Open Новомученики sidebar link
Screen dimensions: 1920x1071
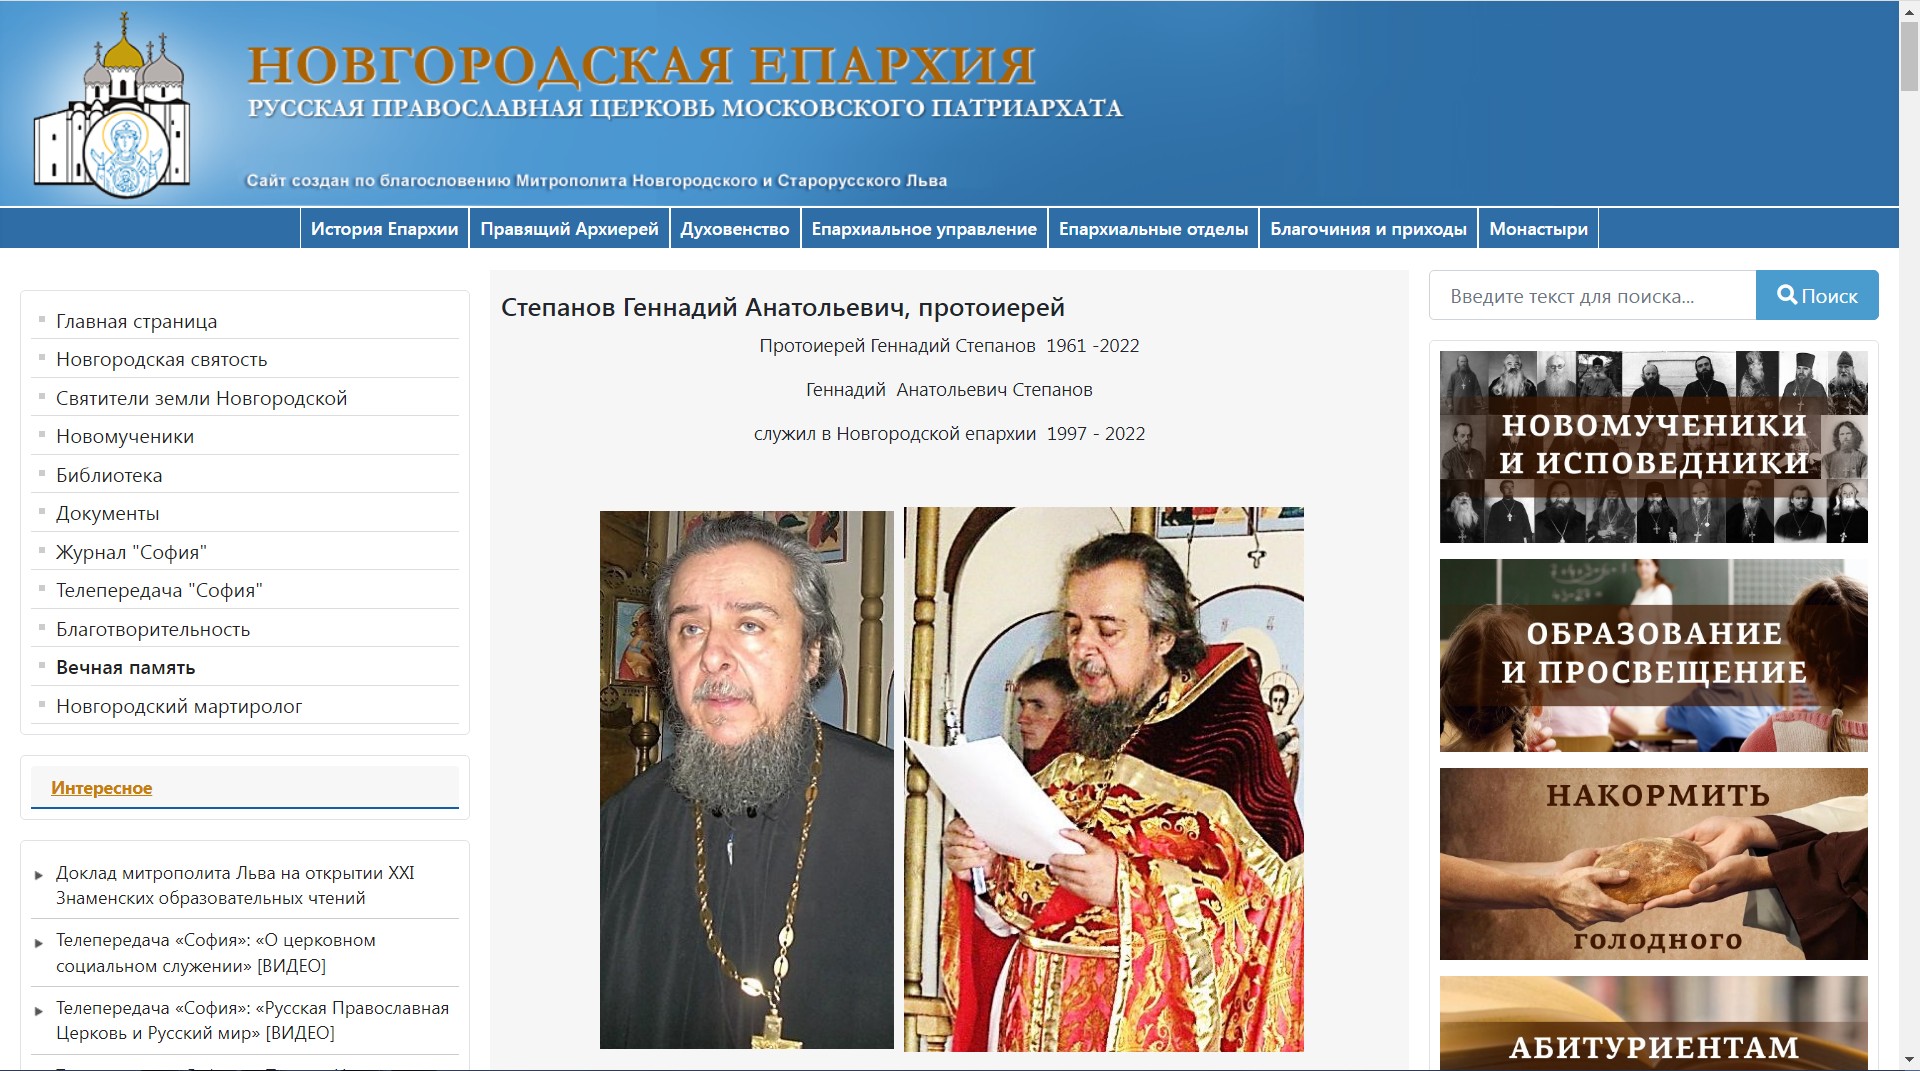pyautogui.click(x=125, y=436)
